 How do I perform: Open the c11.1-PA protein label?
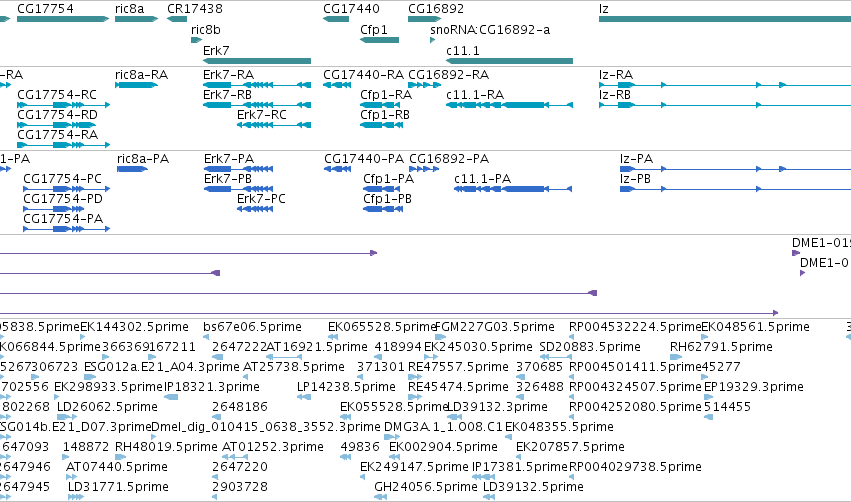(482, 179)
